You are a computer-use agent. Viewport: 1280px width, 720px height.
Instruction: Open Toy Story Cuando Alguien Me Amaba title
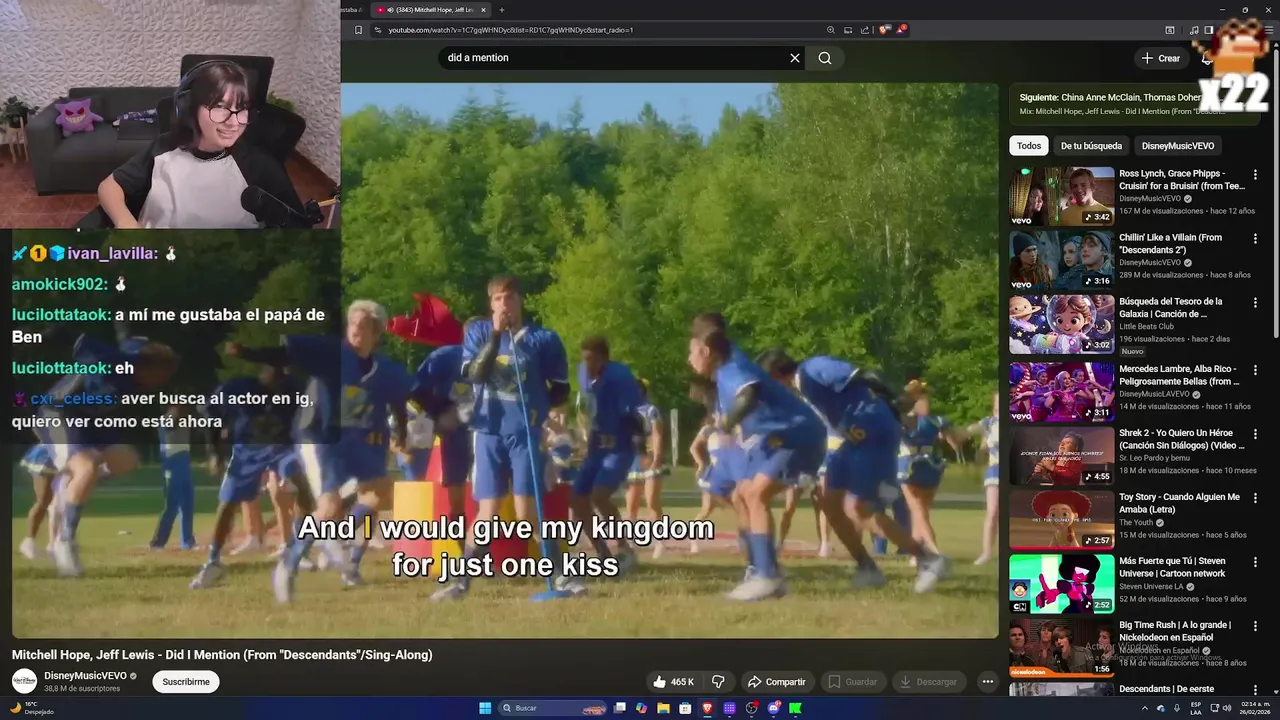pos(1179,503)
